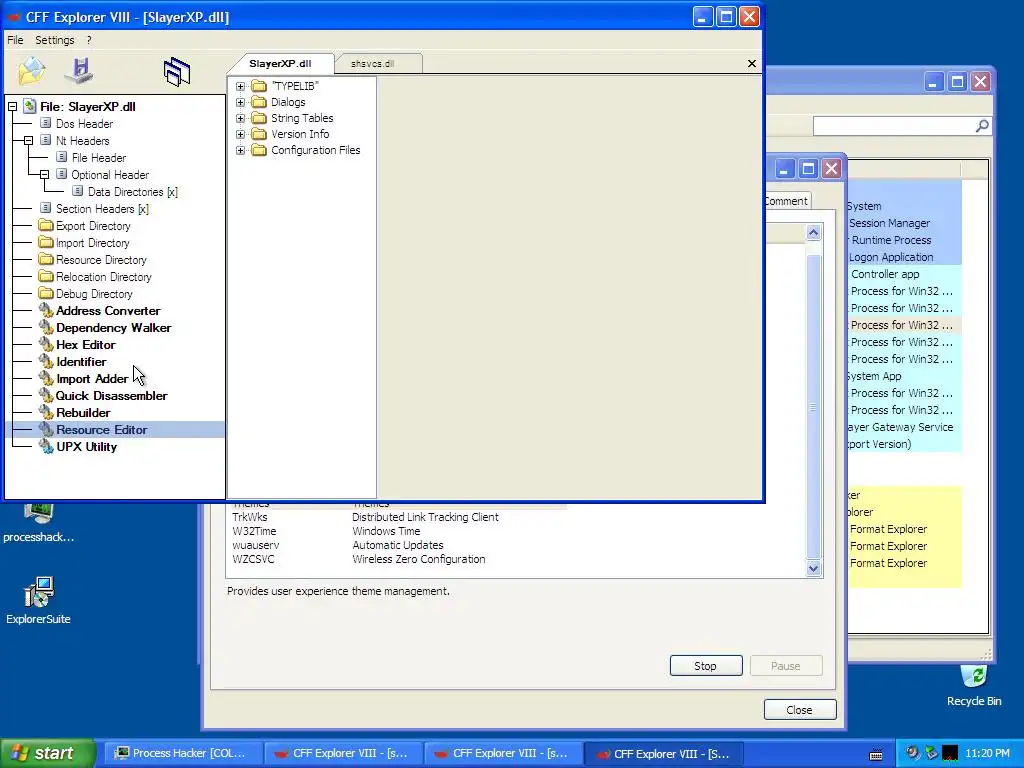Viewport: 1024px width, 768px height.
Task: Select the String Tables folder icon
Action: click(x=259, y=118)
